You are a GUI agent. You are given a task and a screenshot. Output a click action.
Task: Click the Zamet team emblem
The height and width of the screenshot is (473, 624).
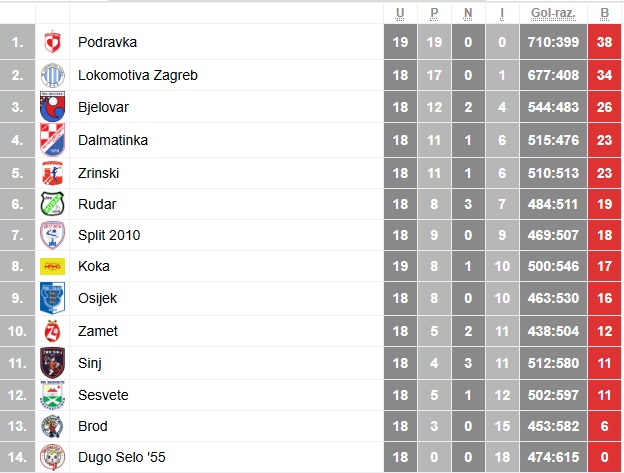tap(52, 331)
